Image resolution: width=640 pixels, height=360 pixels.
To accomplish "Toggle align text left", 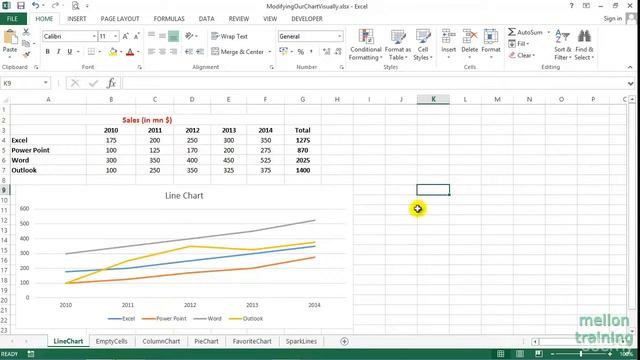I will click(151, 51).
